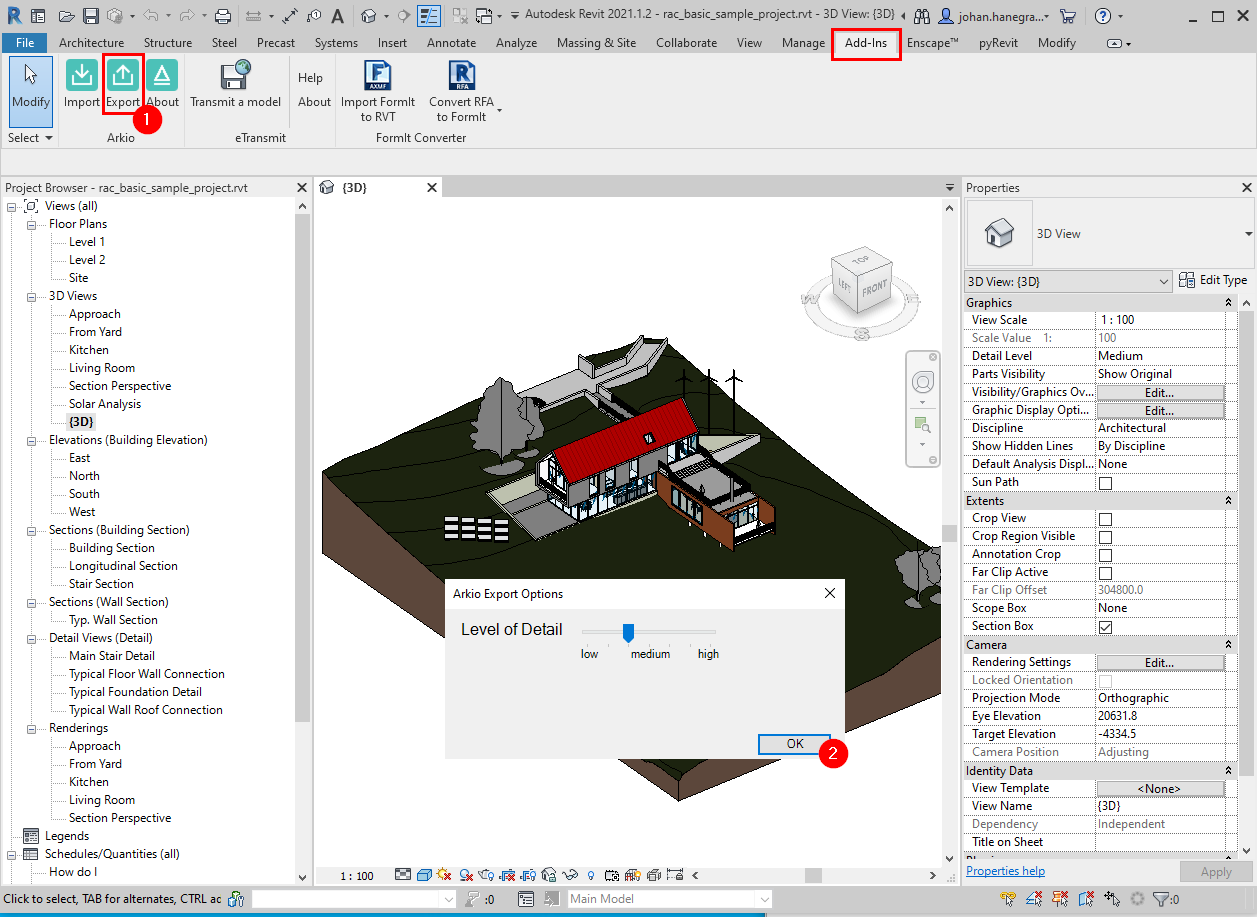Close the Arkio Export Options dialog
This screenshot has height=917, width=1257.
pyautogui.click(x=829, y=593)
